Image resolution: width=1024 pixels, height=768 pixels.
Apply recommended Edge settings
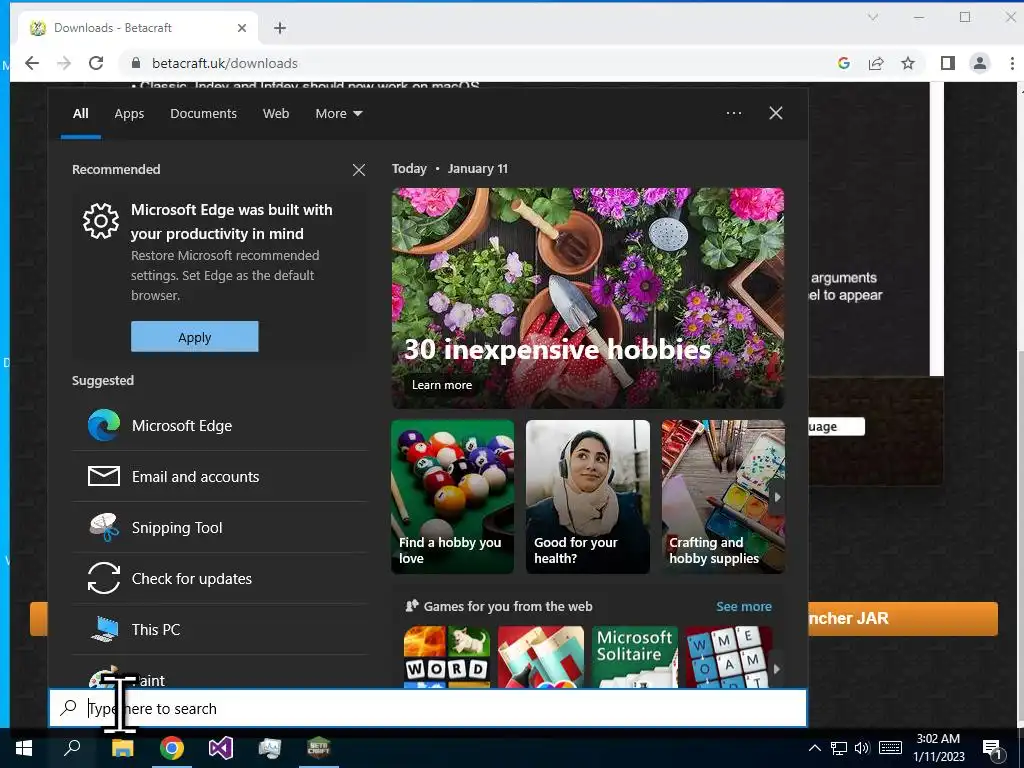click(x=195, y=337)
